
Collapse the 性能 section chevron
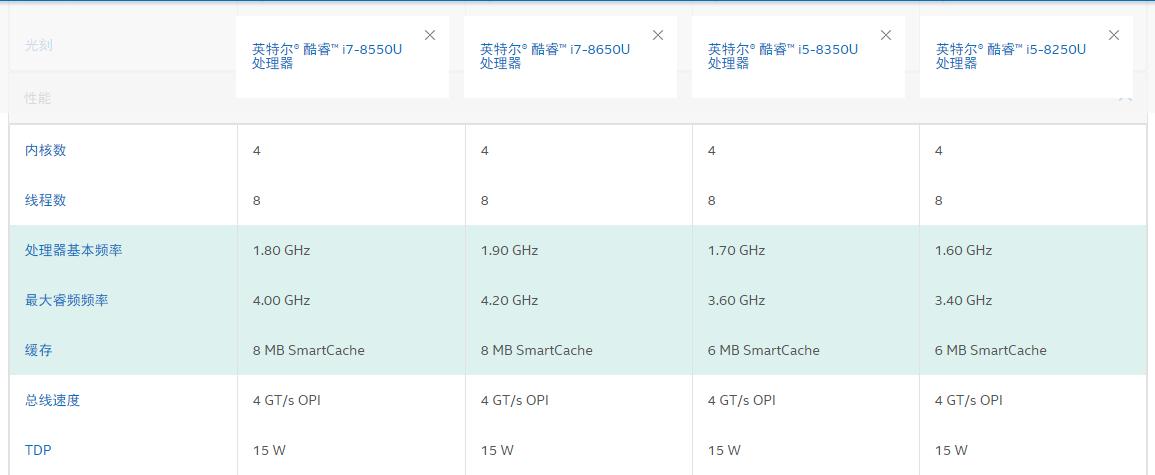(1125, 98)
